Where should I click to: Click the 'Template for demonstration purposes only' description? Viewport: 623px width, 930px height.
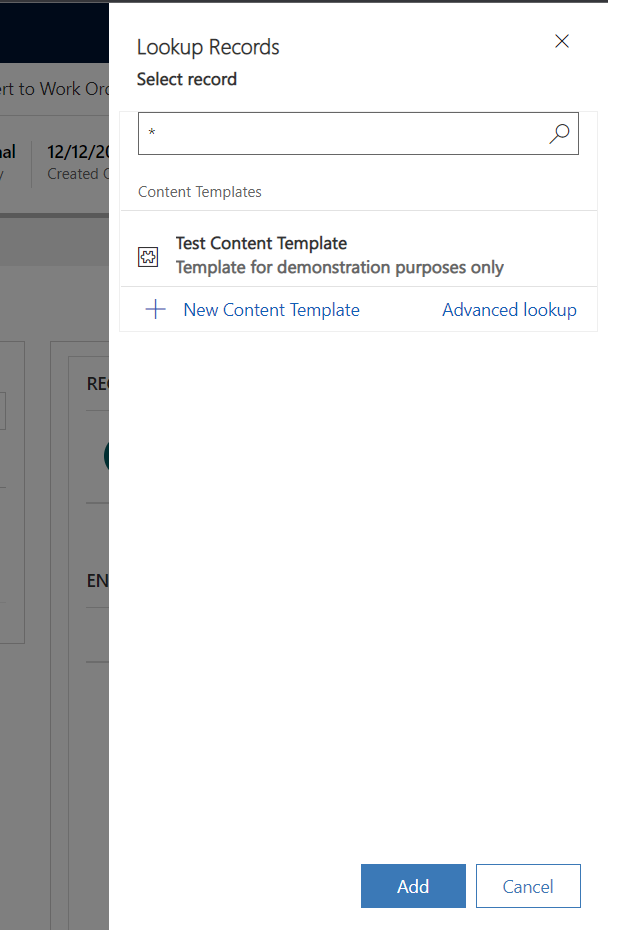(339, 267)
